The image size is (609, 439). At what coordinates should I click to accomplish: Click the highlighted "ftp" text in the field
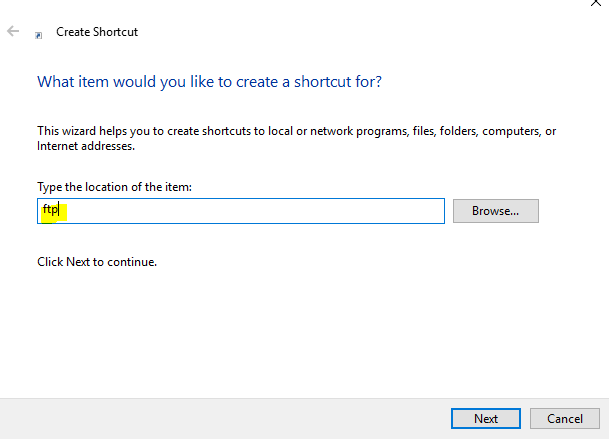pyautogui.click(x=51, y=211)
